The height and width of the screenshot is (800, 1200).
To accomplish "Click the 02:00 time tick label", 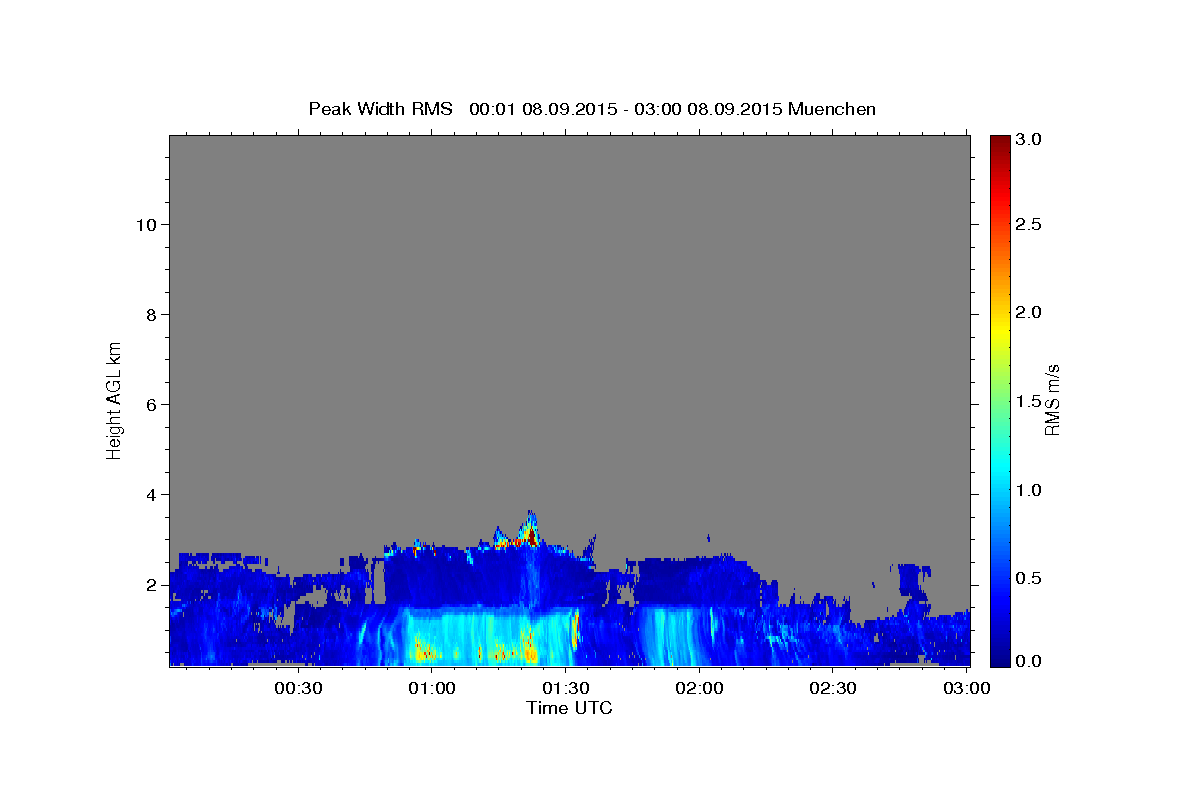I will click(x=699, y=688).
